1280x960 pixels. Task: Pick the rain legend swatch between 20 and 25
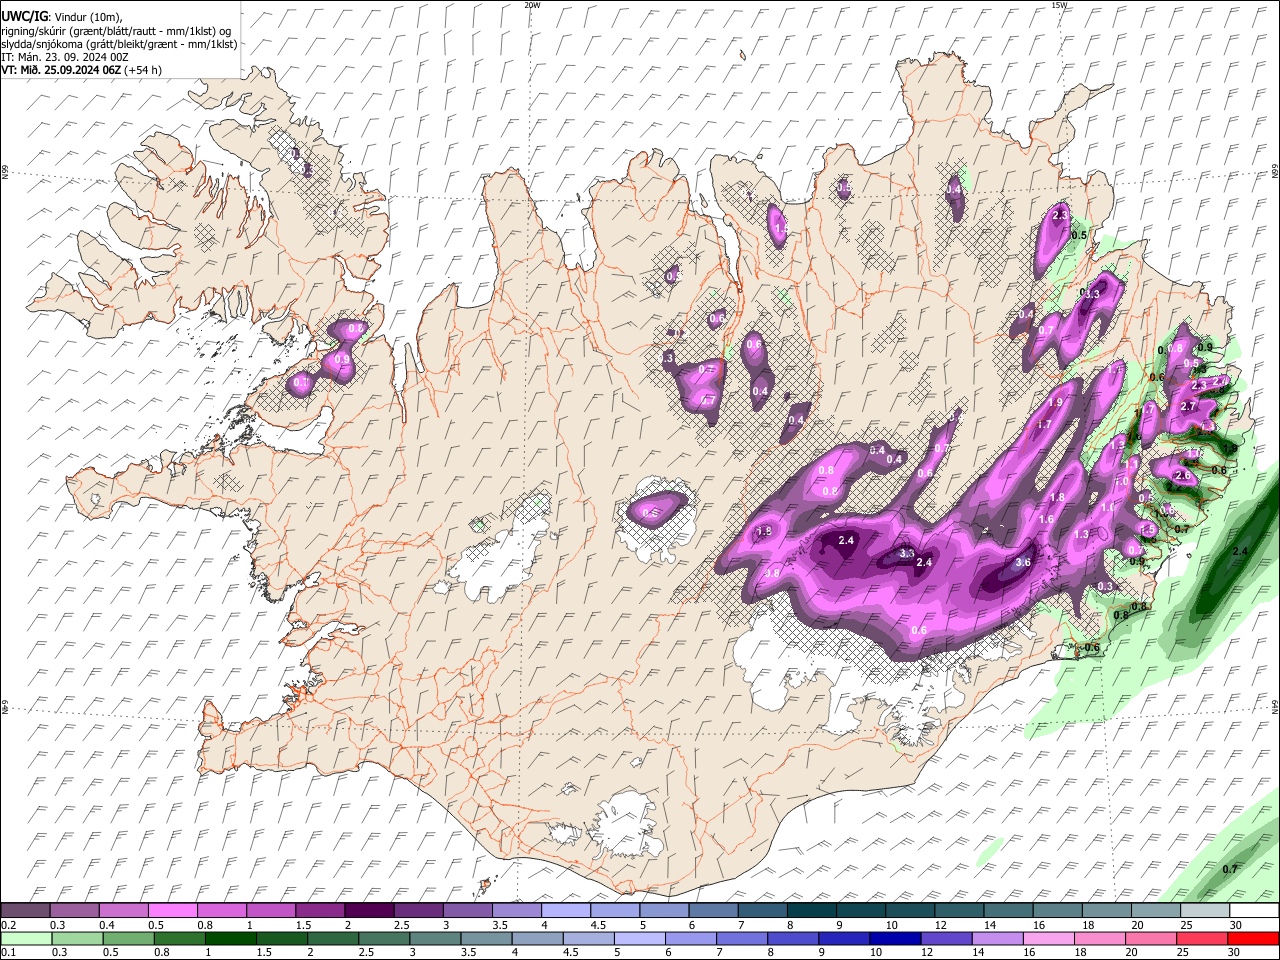coord(1149,939)
